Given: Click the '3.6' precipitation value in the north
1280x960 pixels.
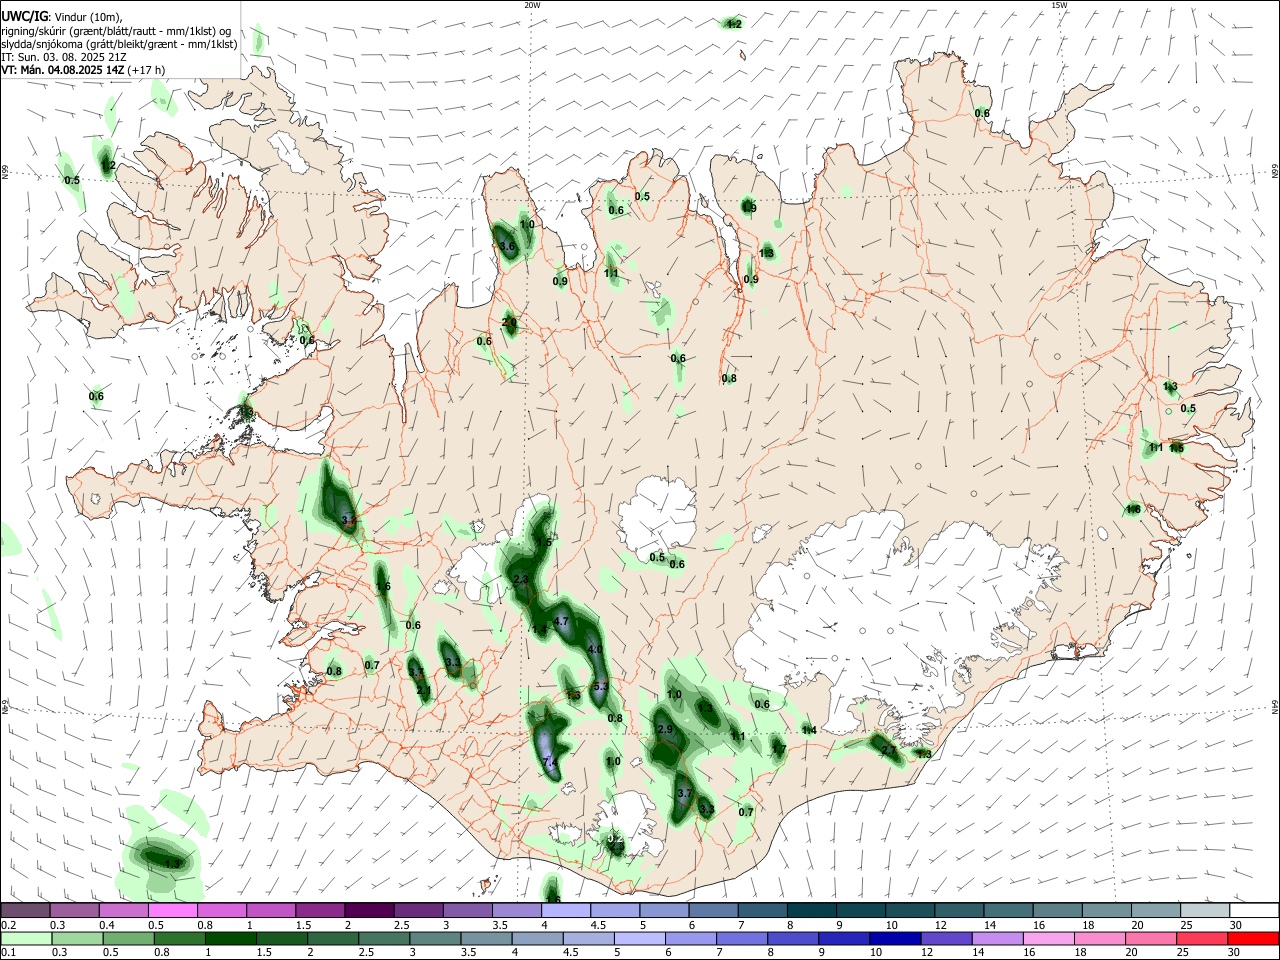Looking at the screenshot, I should [507, 246].
